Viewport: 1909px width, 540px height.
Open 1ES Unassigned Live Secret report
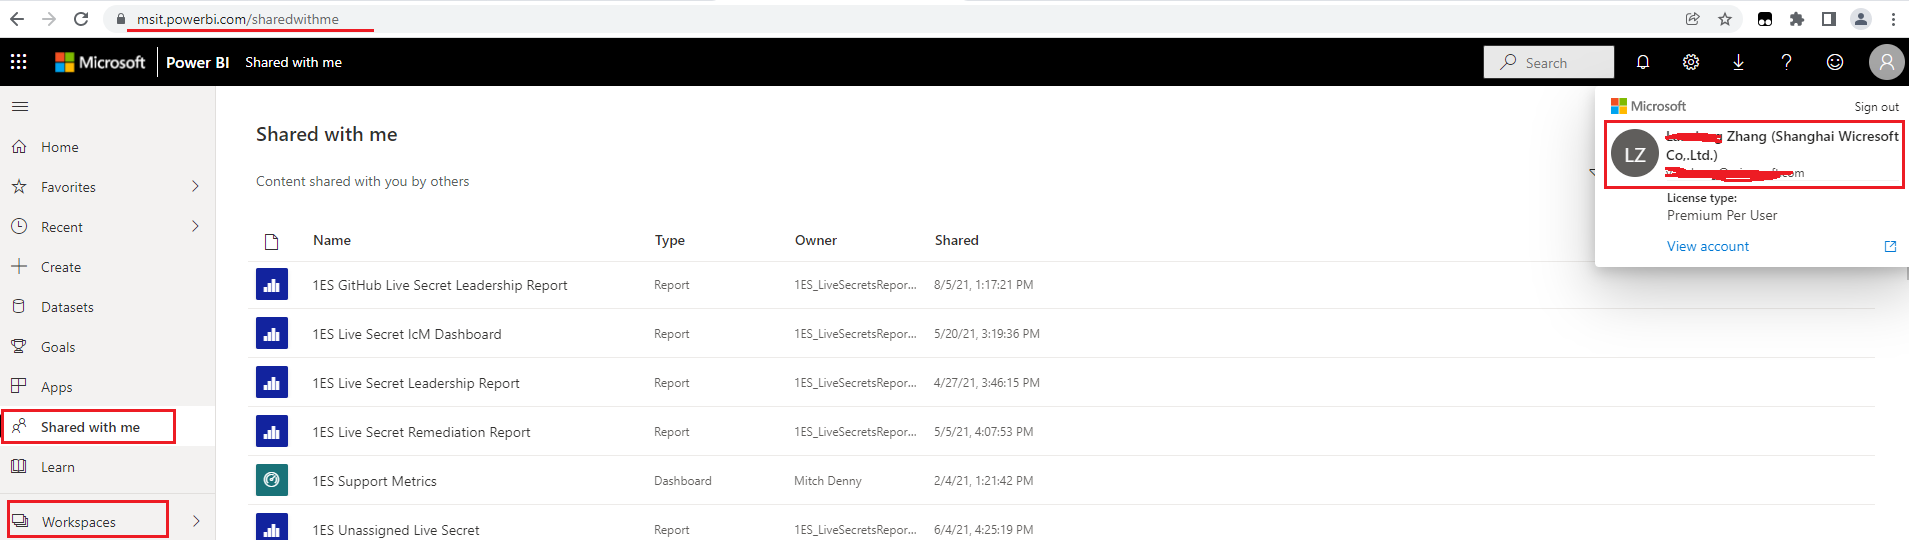tap(396, 530)
